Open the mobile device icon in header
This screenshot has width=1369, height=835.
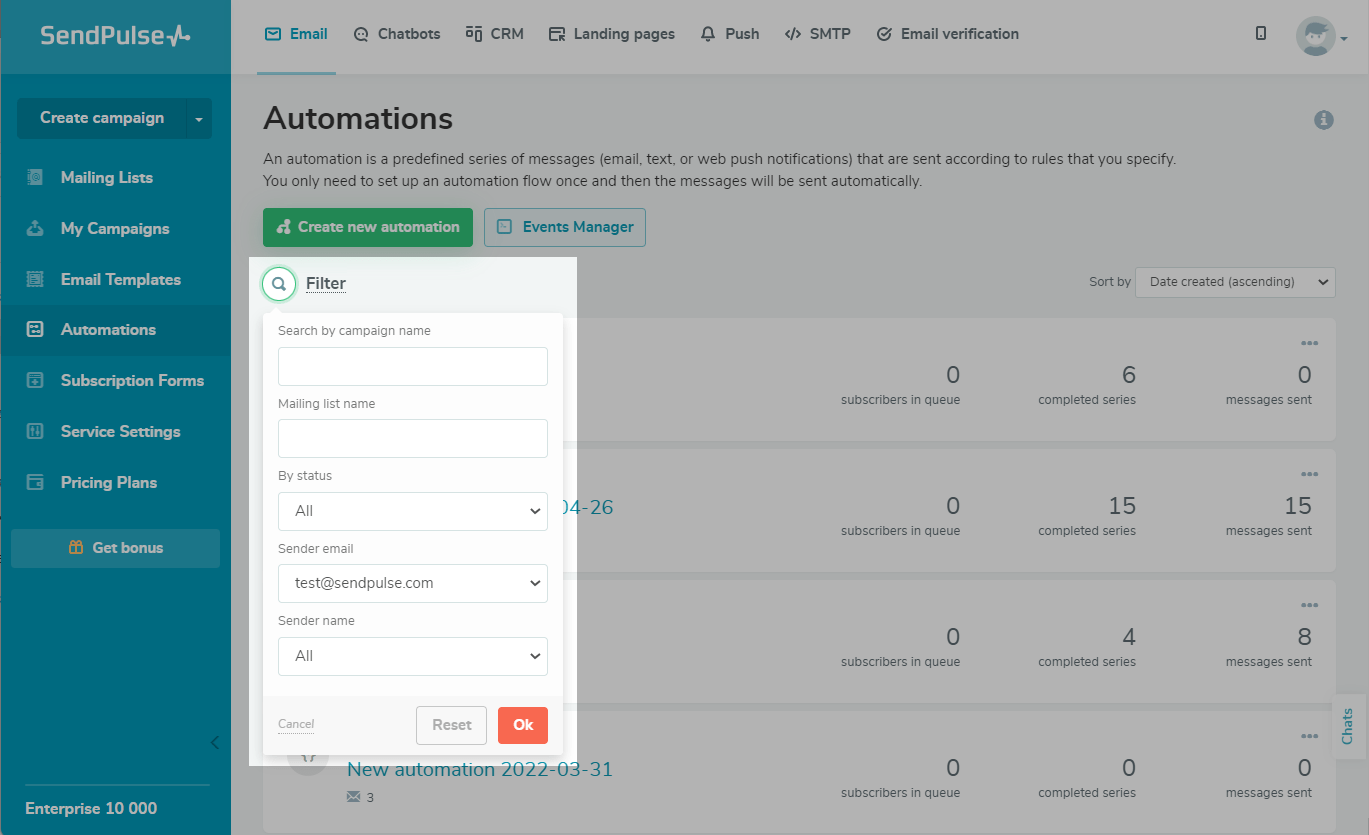1261,33
